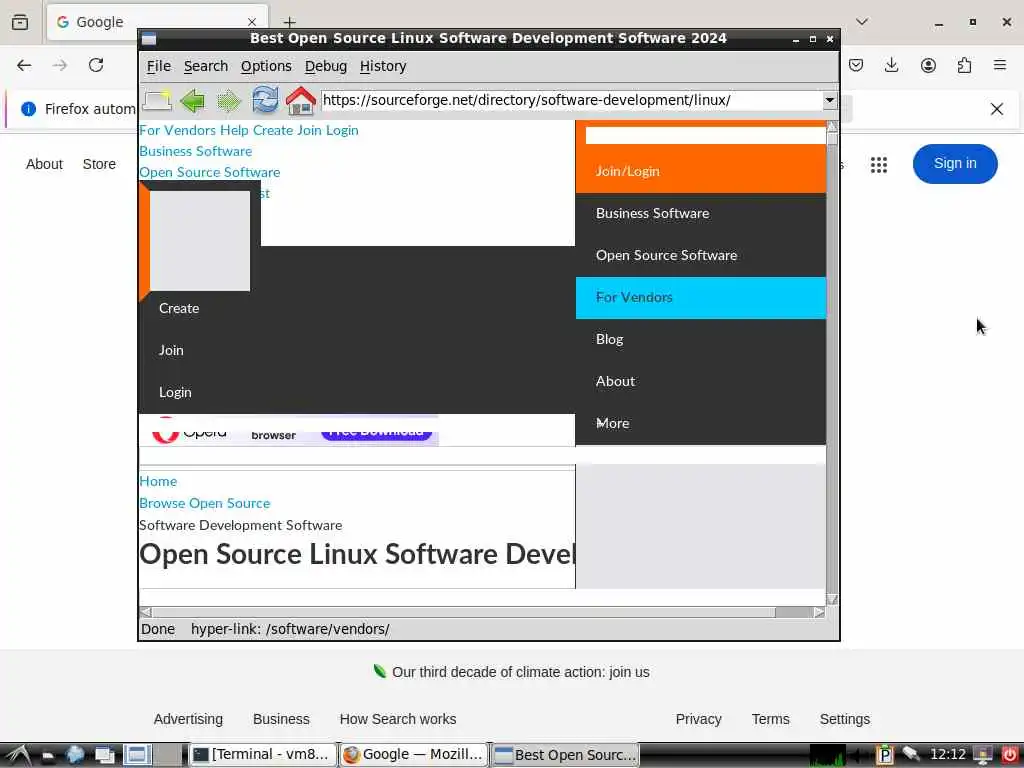Go forward using the green right arrow
The image size is (1024, 768).
tap(229, 101)
